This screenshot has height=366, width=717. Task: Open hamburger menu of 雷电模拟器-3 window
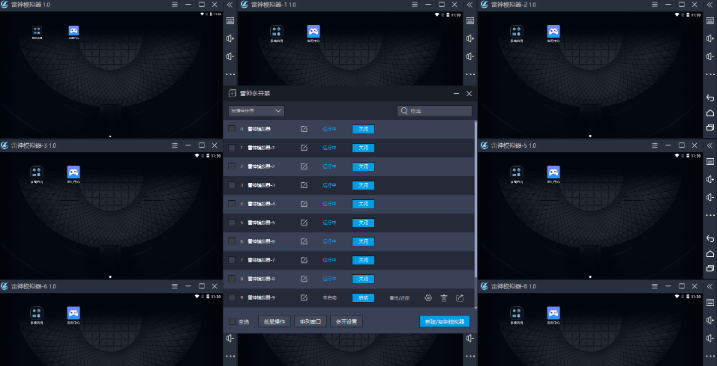click(x=175, y=145)
